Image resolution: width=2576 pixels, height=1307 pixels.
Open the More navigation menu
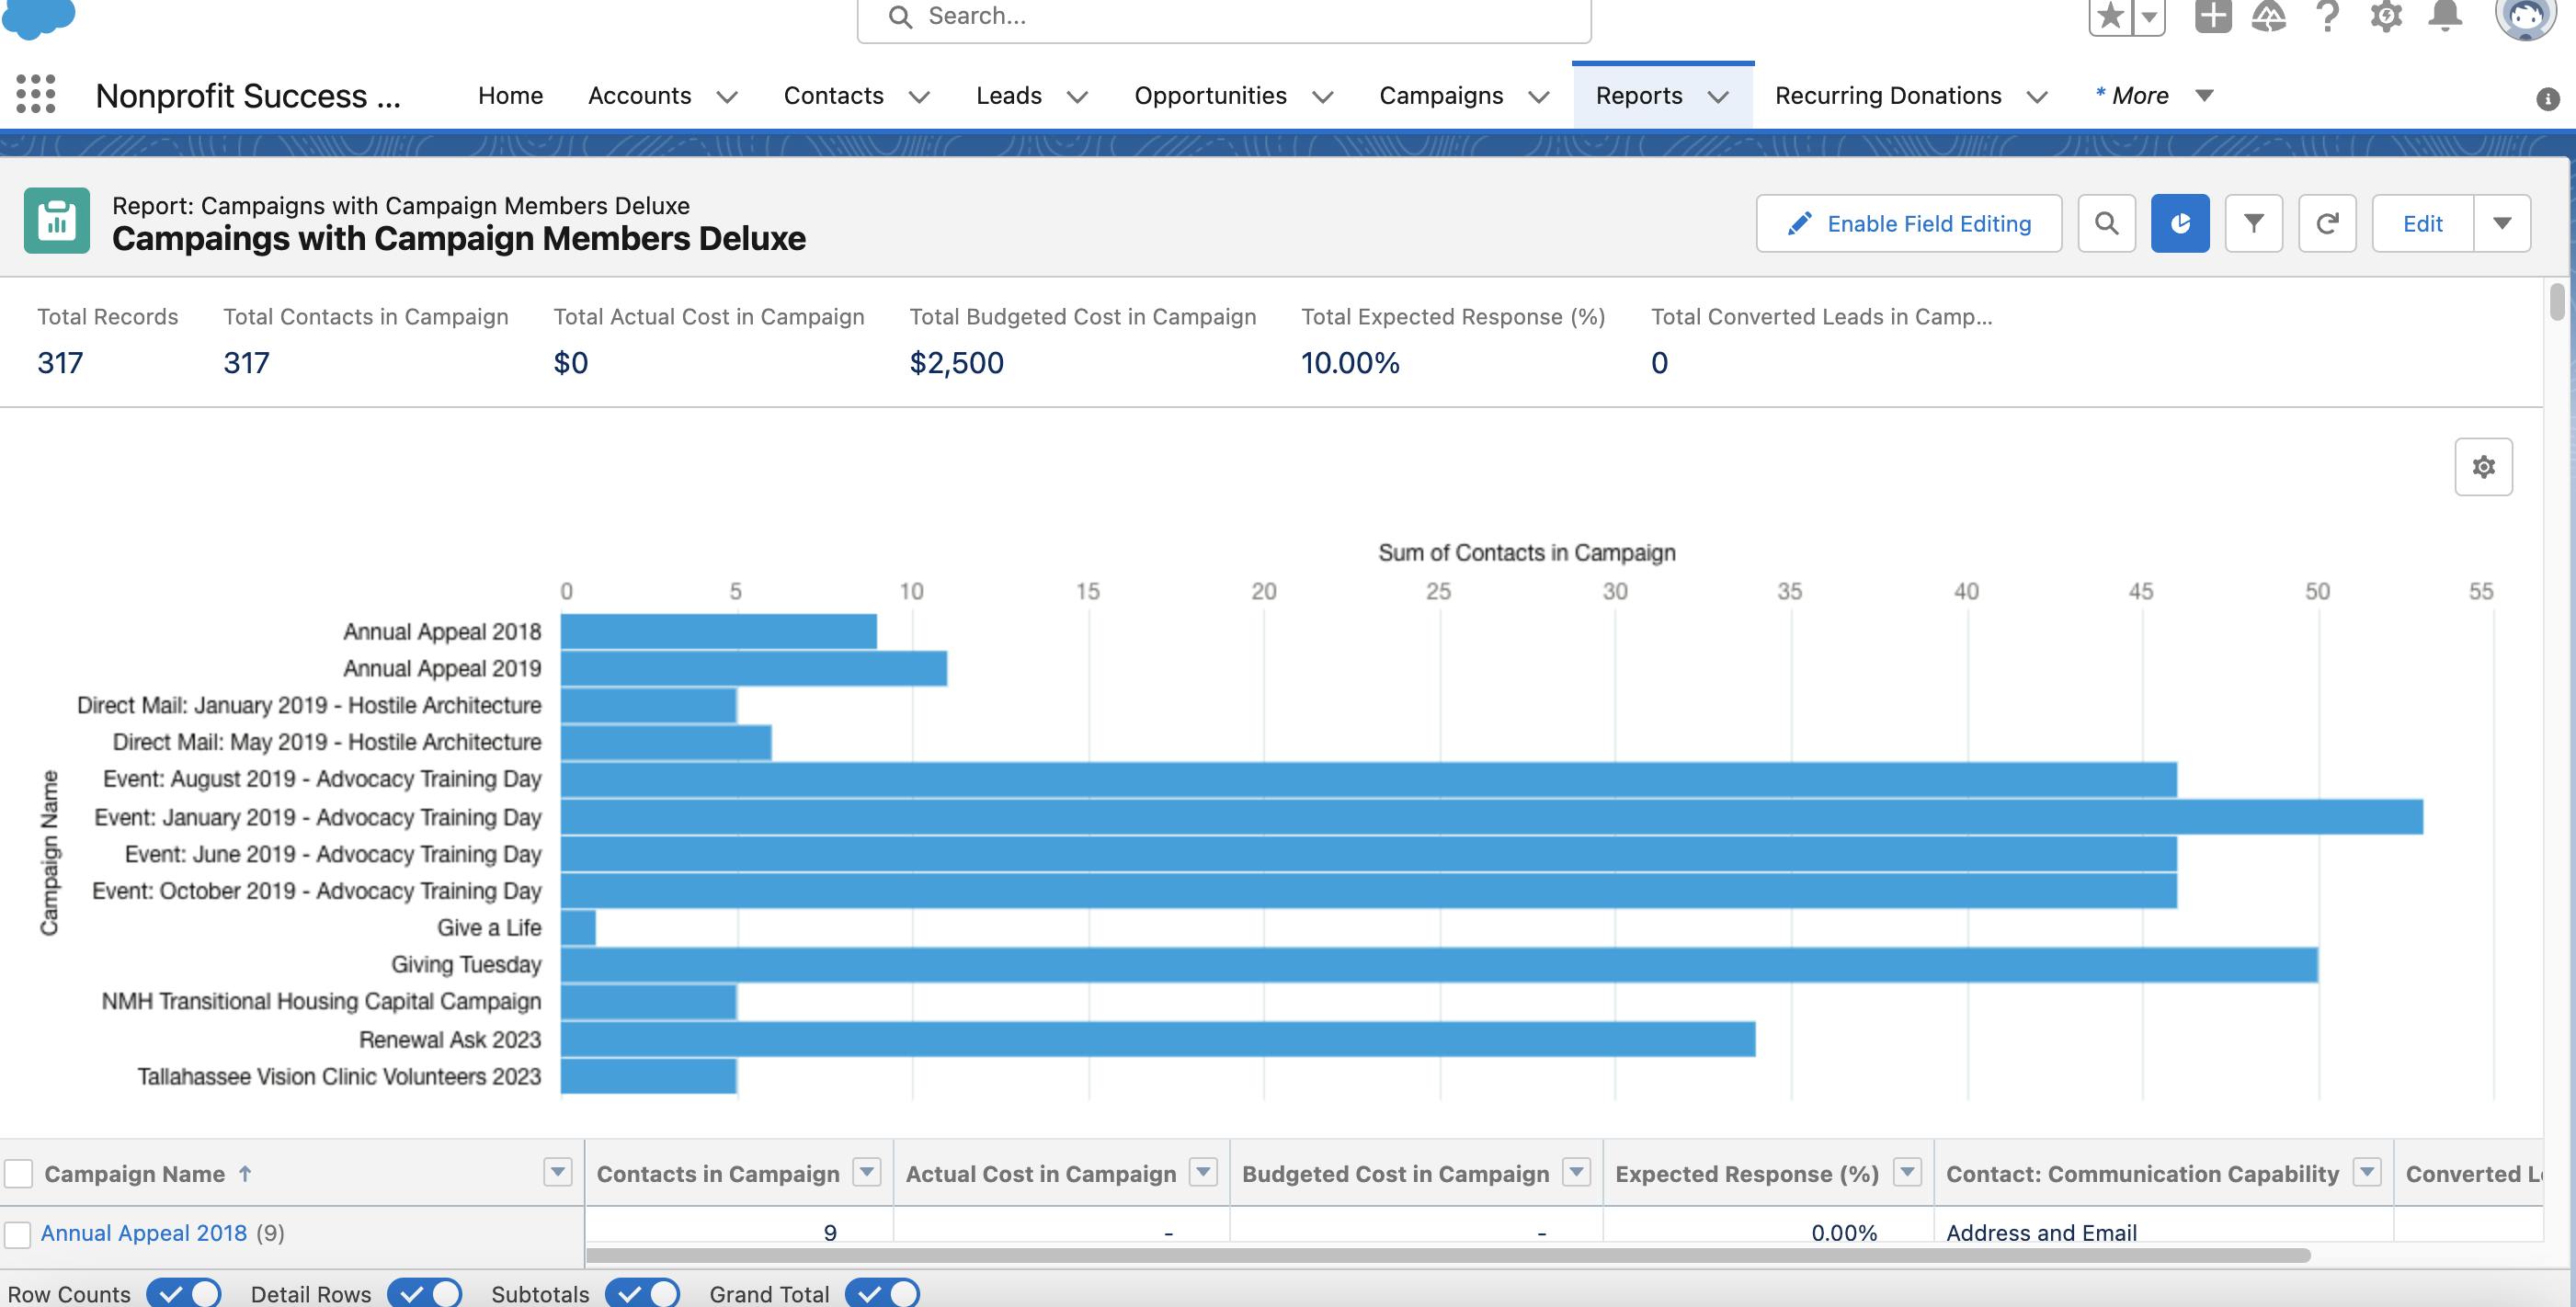pyautogui.click(x=2154, y=95)
